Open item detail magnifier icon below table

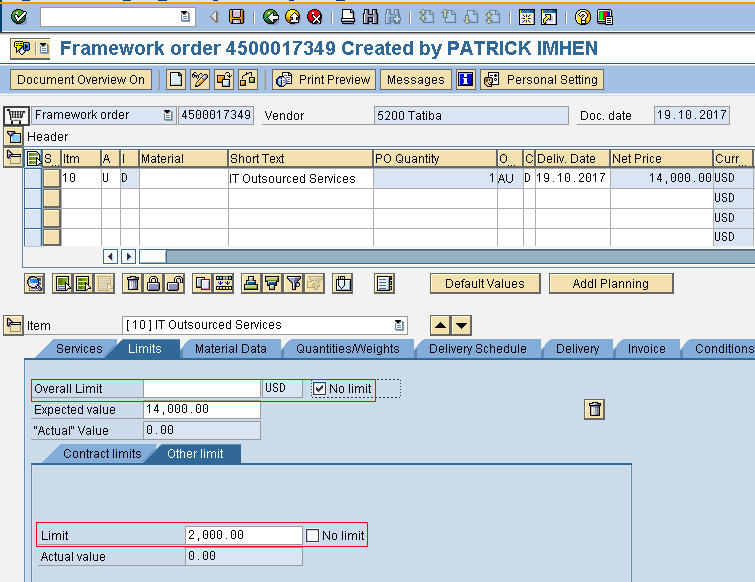point(35,284)
